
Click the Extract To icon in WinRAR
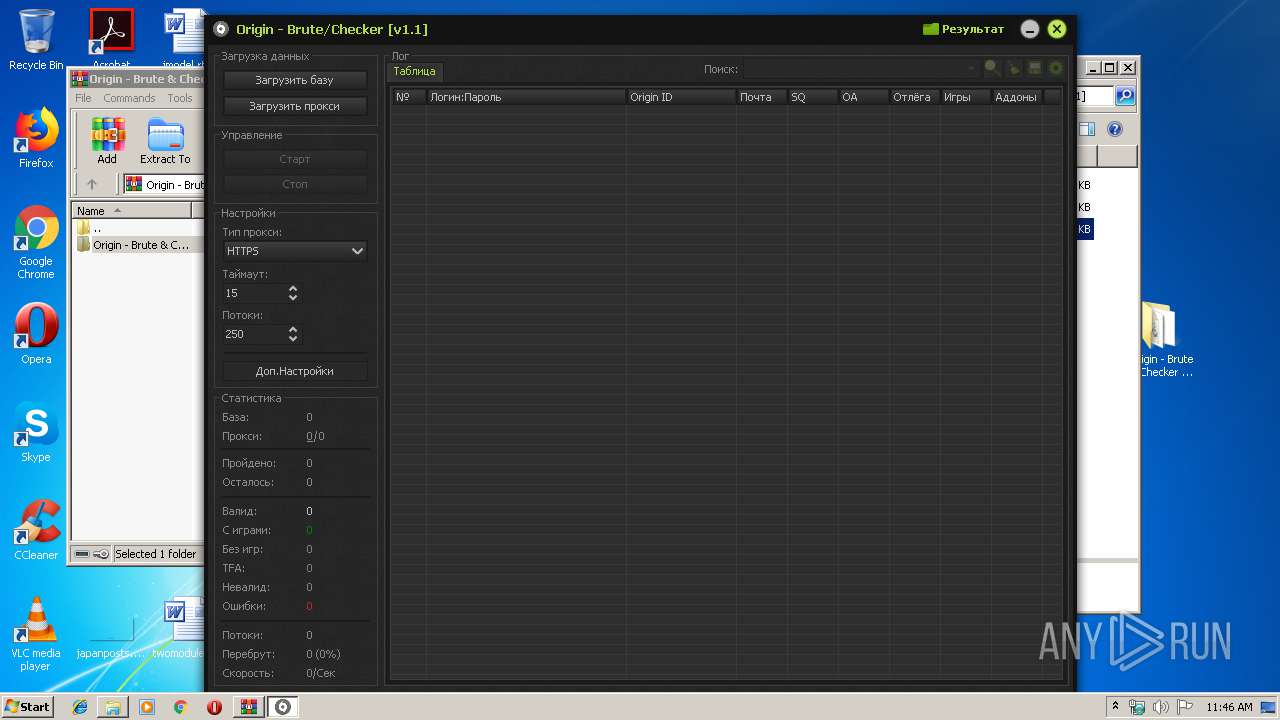pyautogui.click(x=165, y=141)
